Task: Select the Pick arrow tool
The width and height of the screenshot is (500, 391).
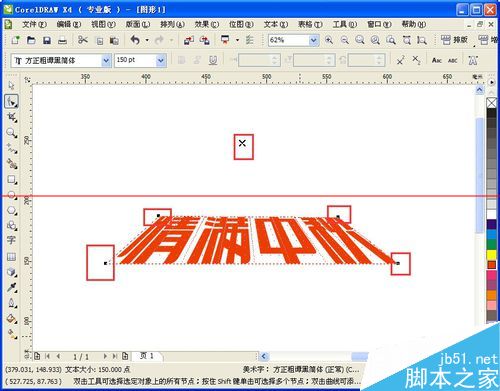Action: pyautogui.click(x=11, y=86)
